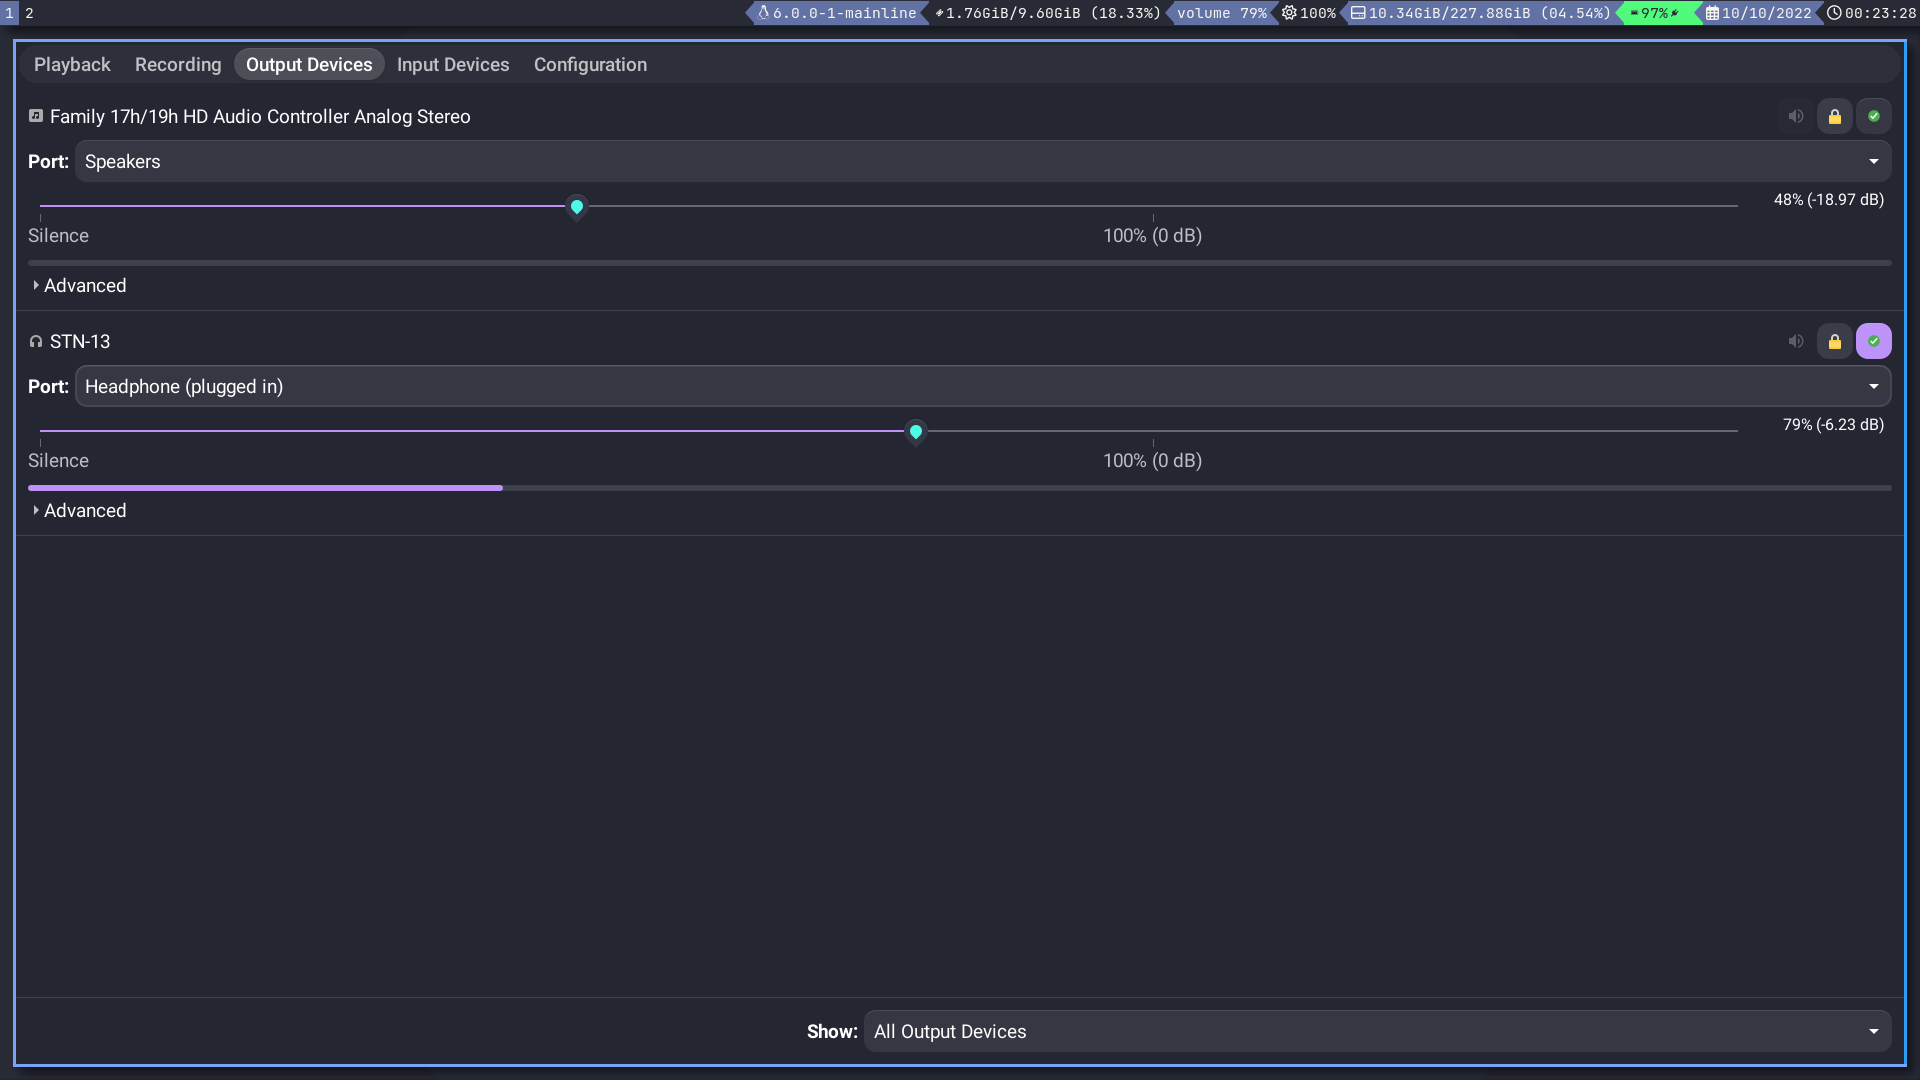Click the headphone icon next to STN-13
Image resolution: width=1920 pixels, height=1080 pixels.
36,342
